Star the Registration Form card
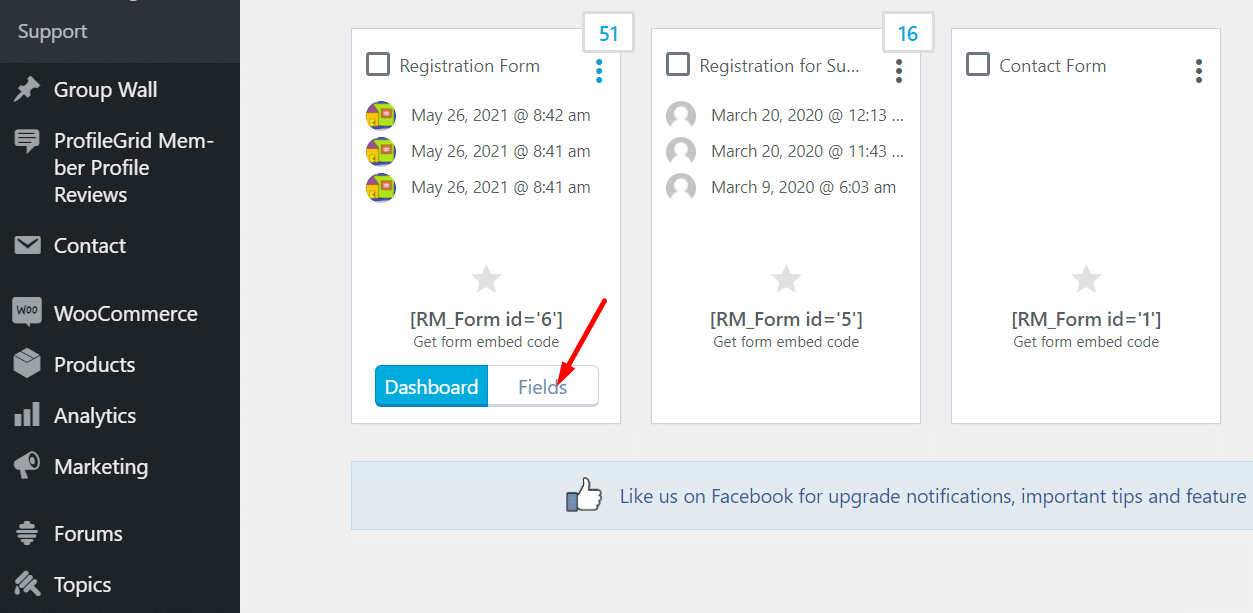1253x613 pixels. pos(486,279)
